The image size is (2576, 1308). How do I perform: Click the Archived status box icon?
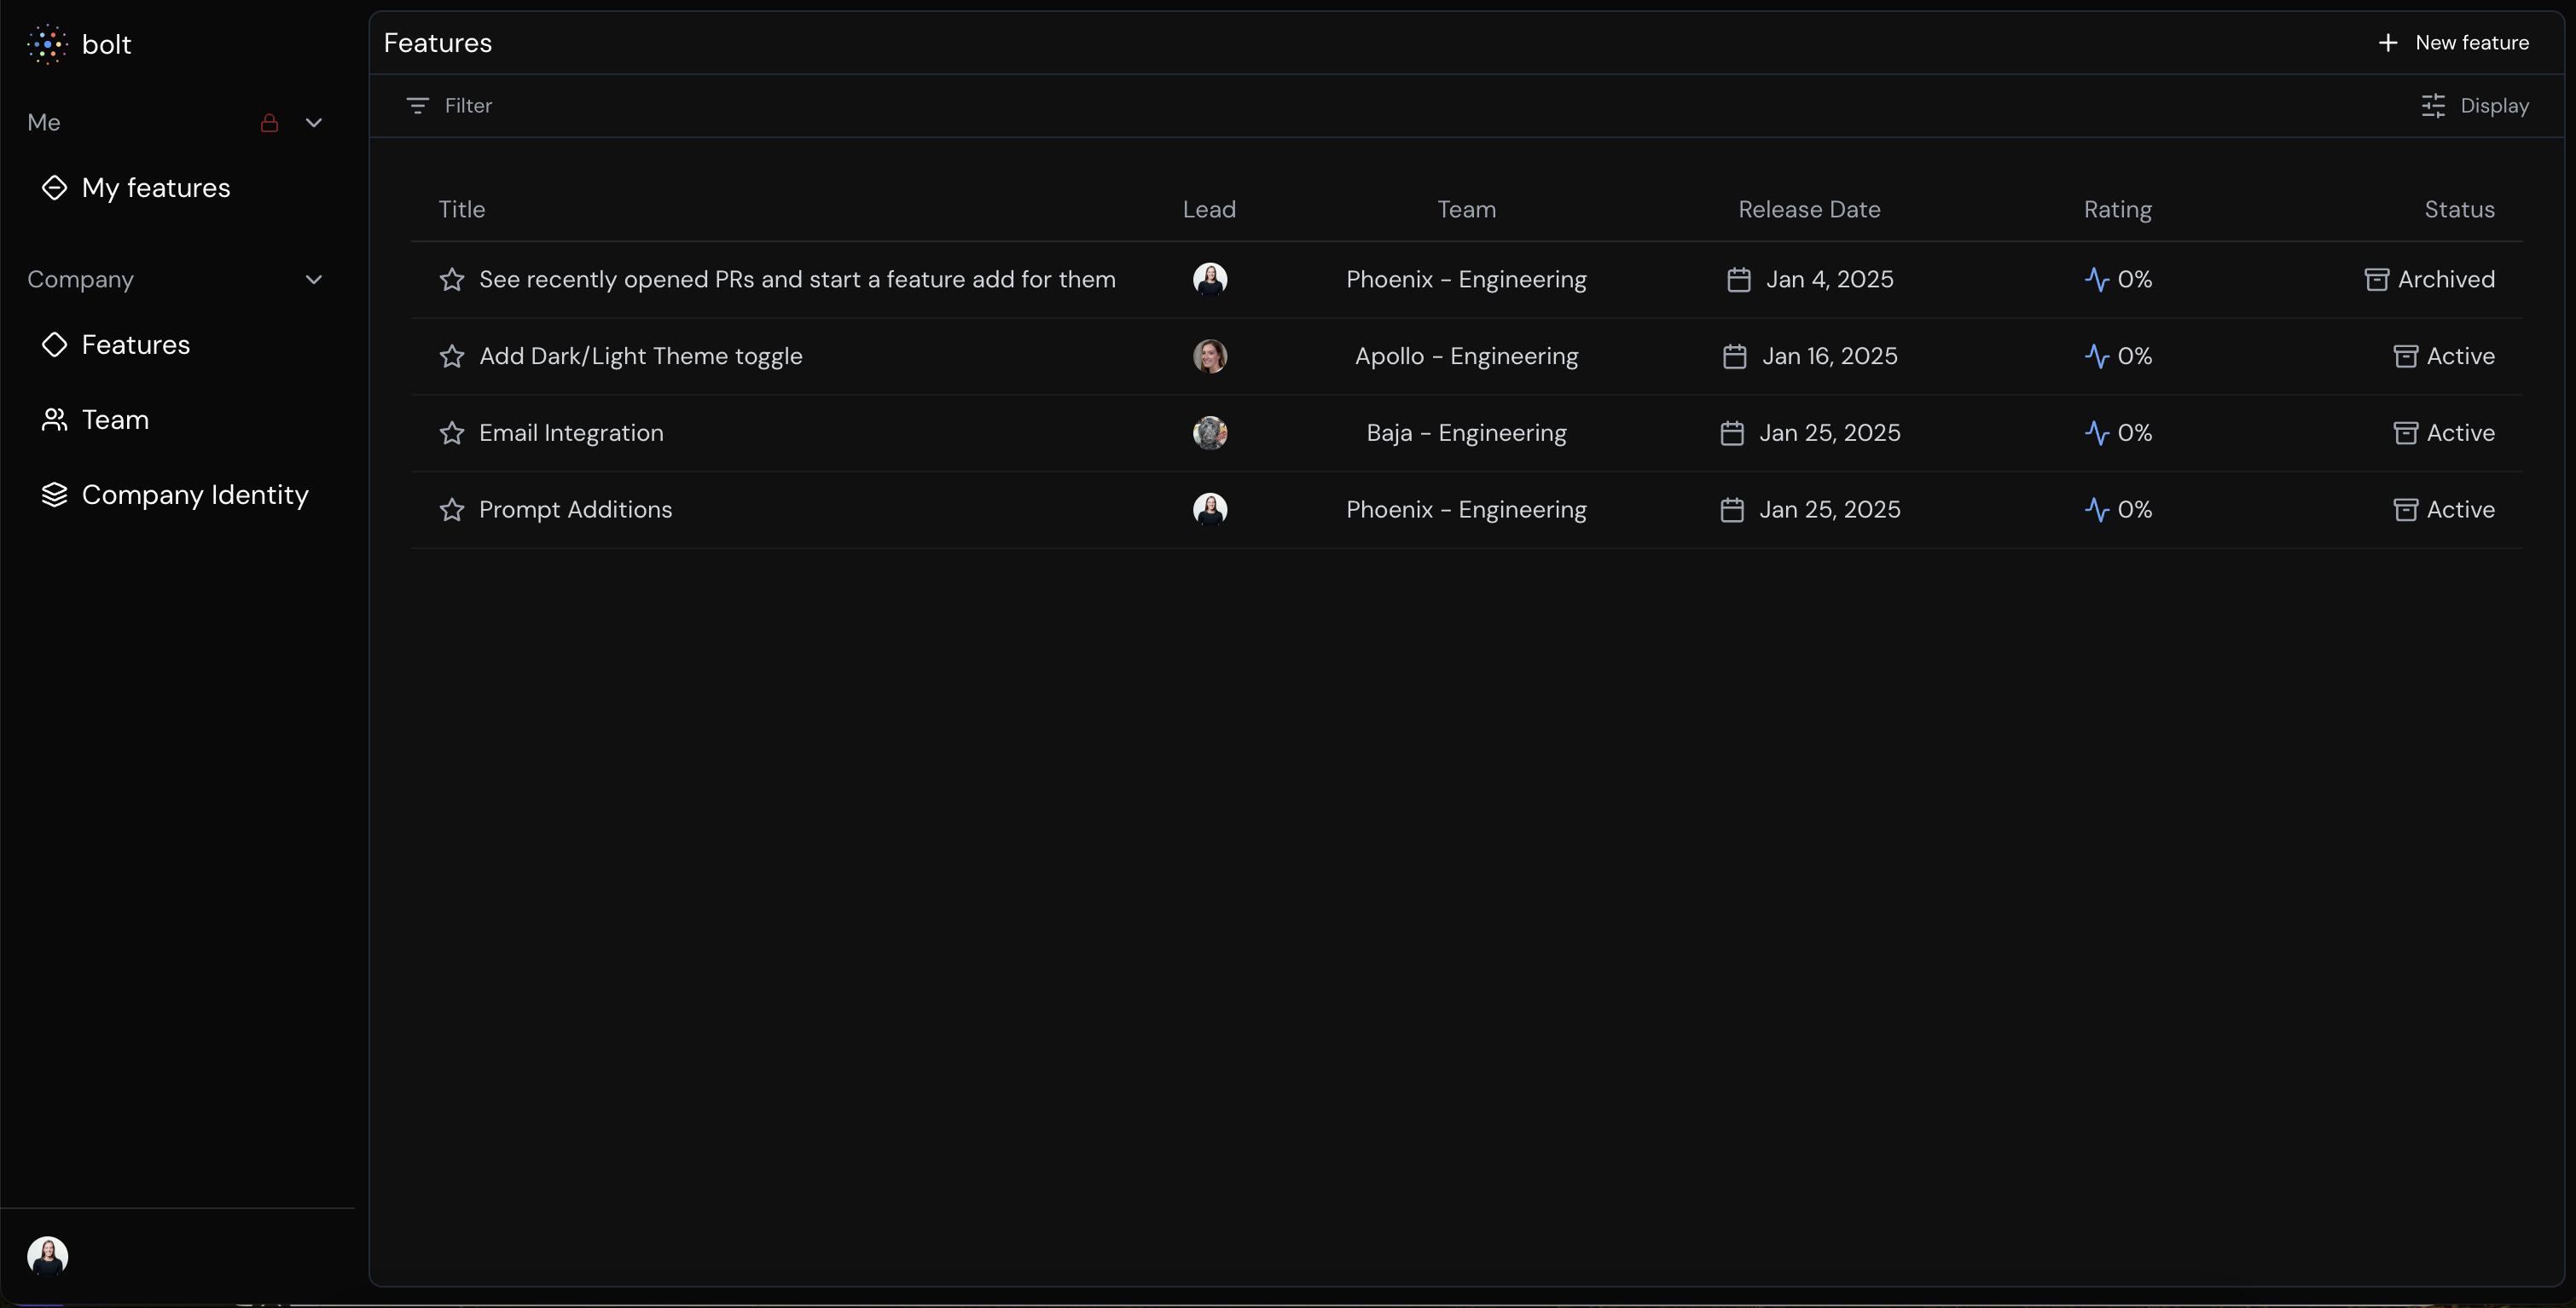(x=2376, y=280)
